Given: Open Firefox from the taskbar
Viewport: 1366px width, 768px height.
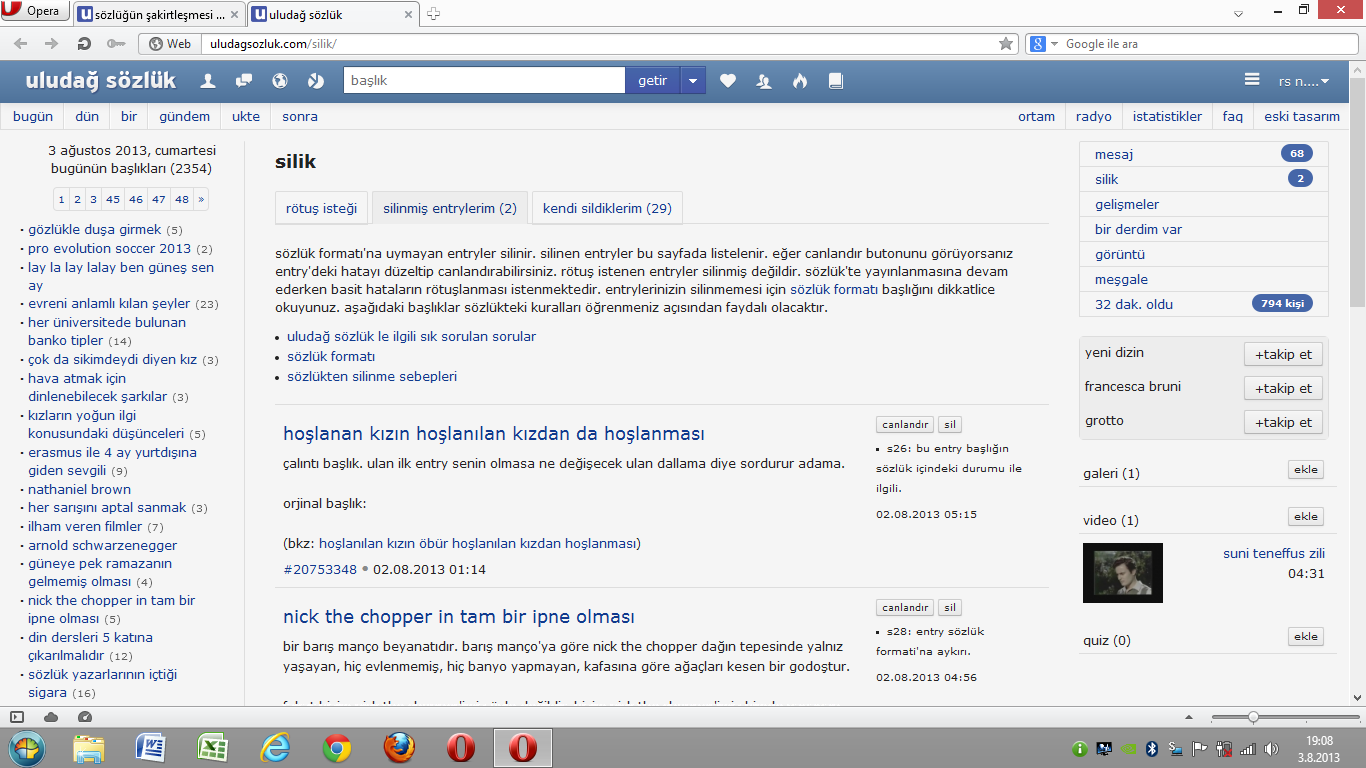Looking at the screenshot, I should pos(398,748).
